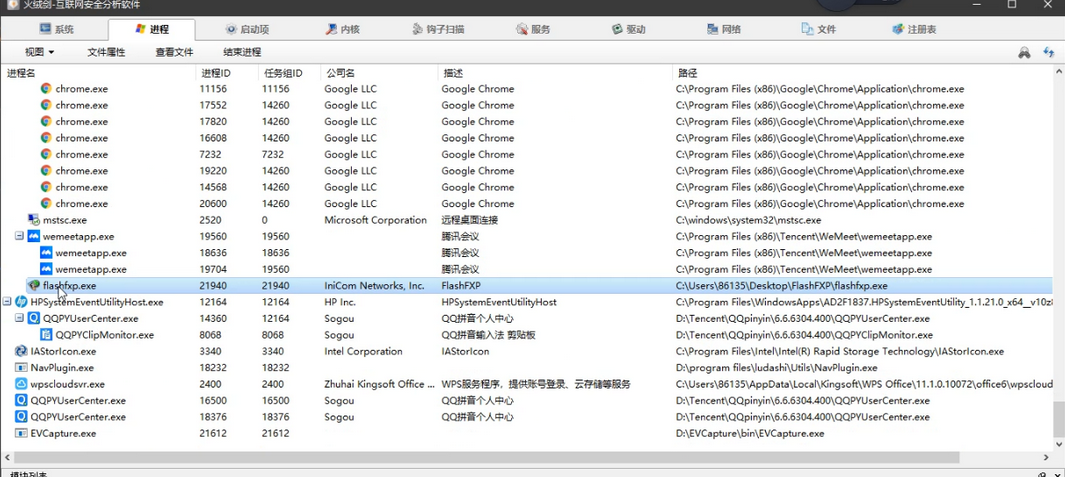This screenshot has width=1065, height=477.
Task: Click the refresh arrows icon
Action: [1048, 52]
